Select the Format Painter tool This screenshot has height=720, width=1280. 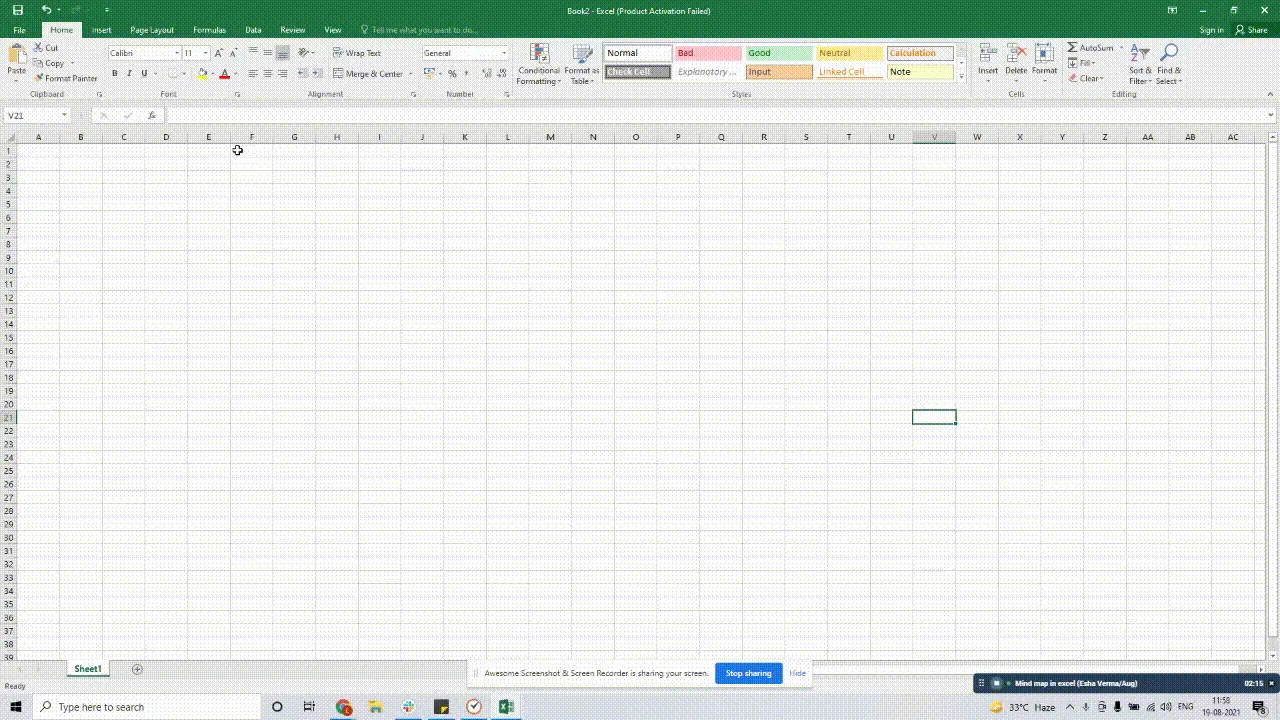click(66, 78)
